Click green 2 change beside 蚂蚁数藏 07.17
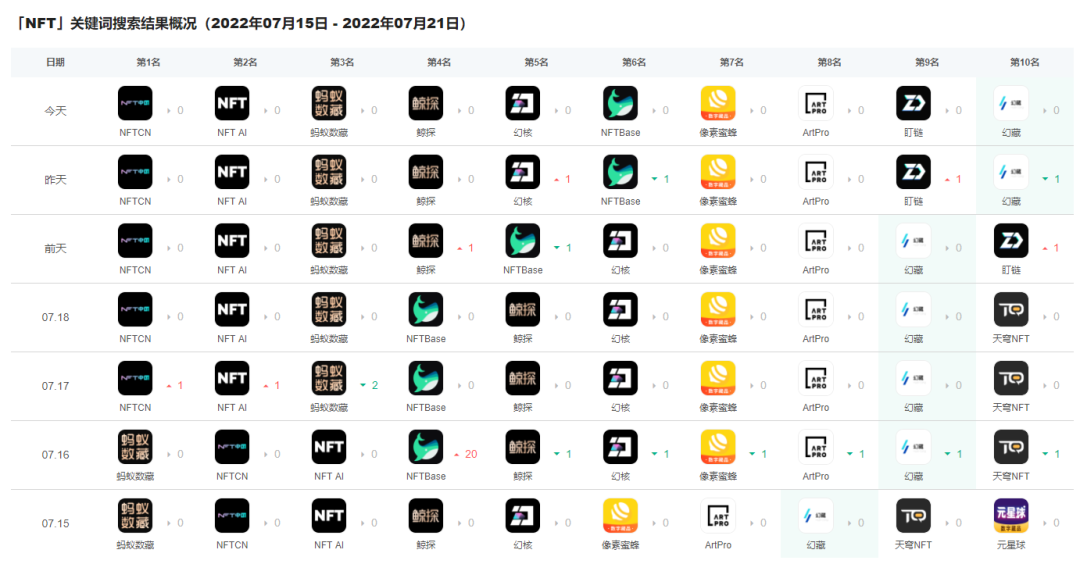The image size is (1080, 564). tap(375, 386)
